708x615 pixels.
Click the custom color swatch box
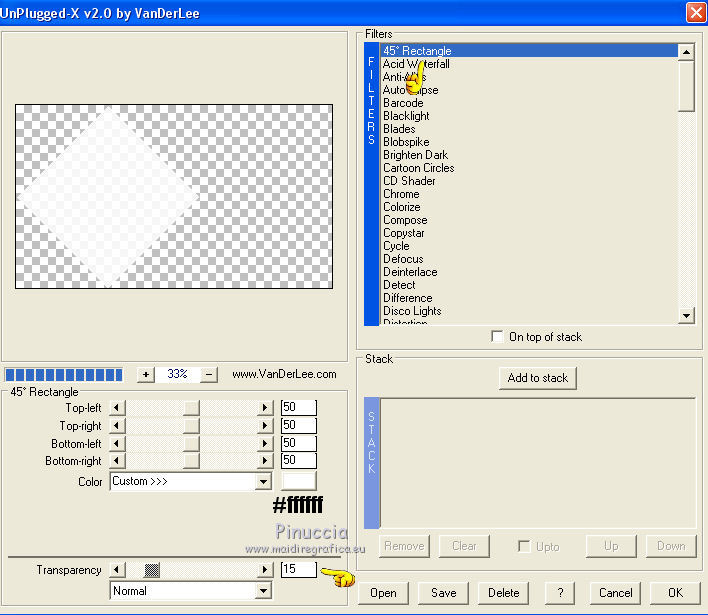299,481
